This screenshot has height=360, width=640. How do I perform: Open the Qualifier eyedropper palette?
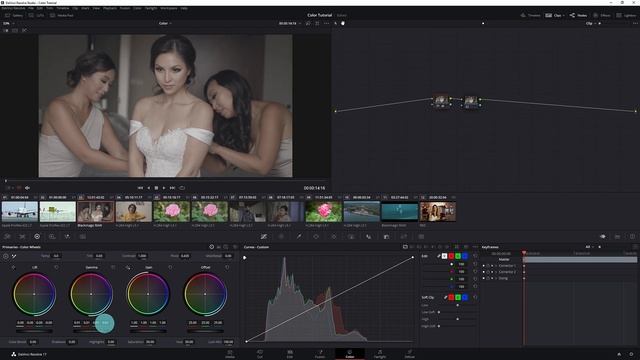pyautogui.click(x=299, y=236)
